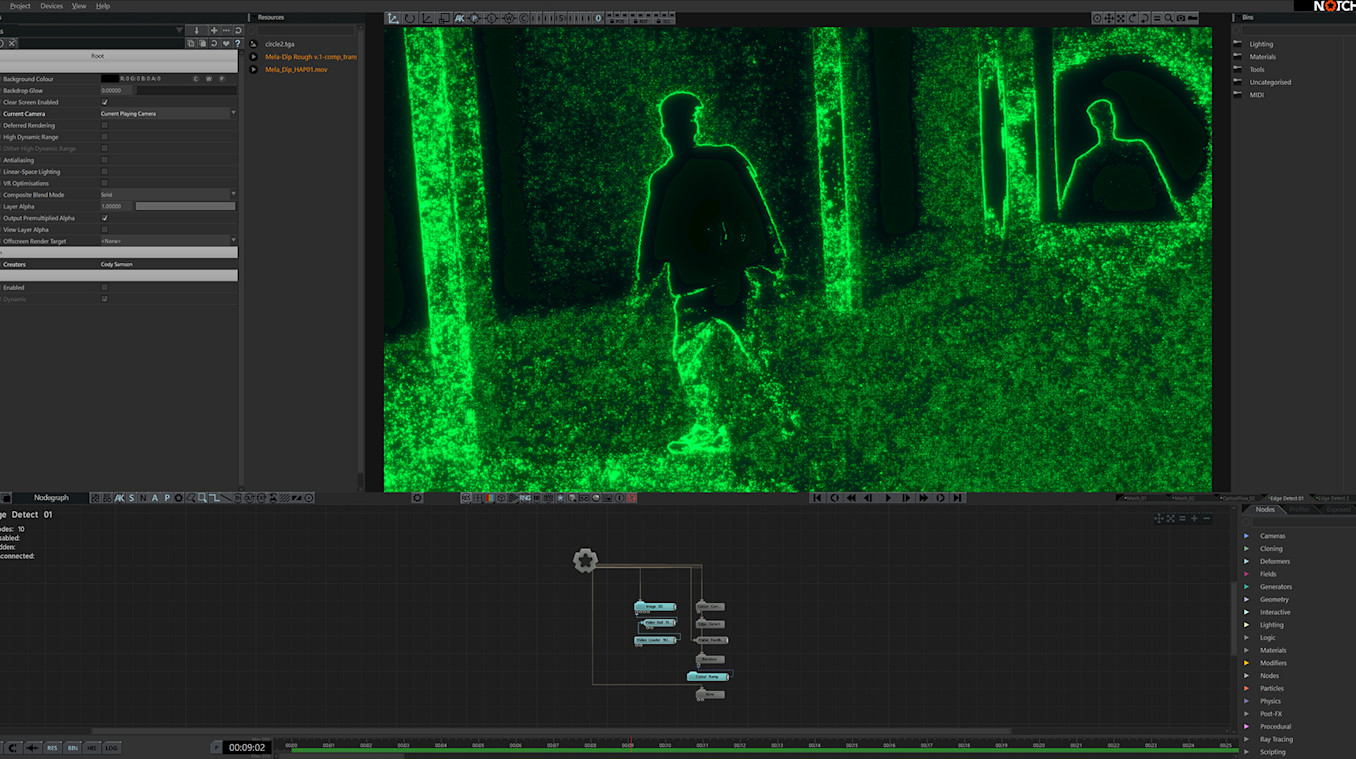
Task: Enable the Antialiasing checkbox
Action: click(104, 160)
